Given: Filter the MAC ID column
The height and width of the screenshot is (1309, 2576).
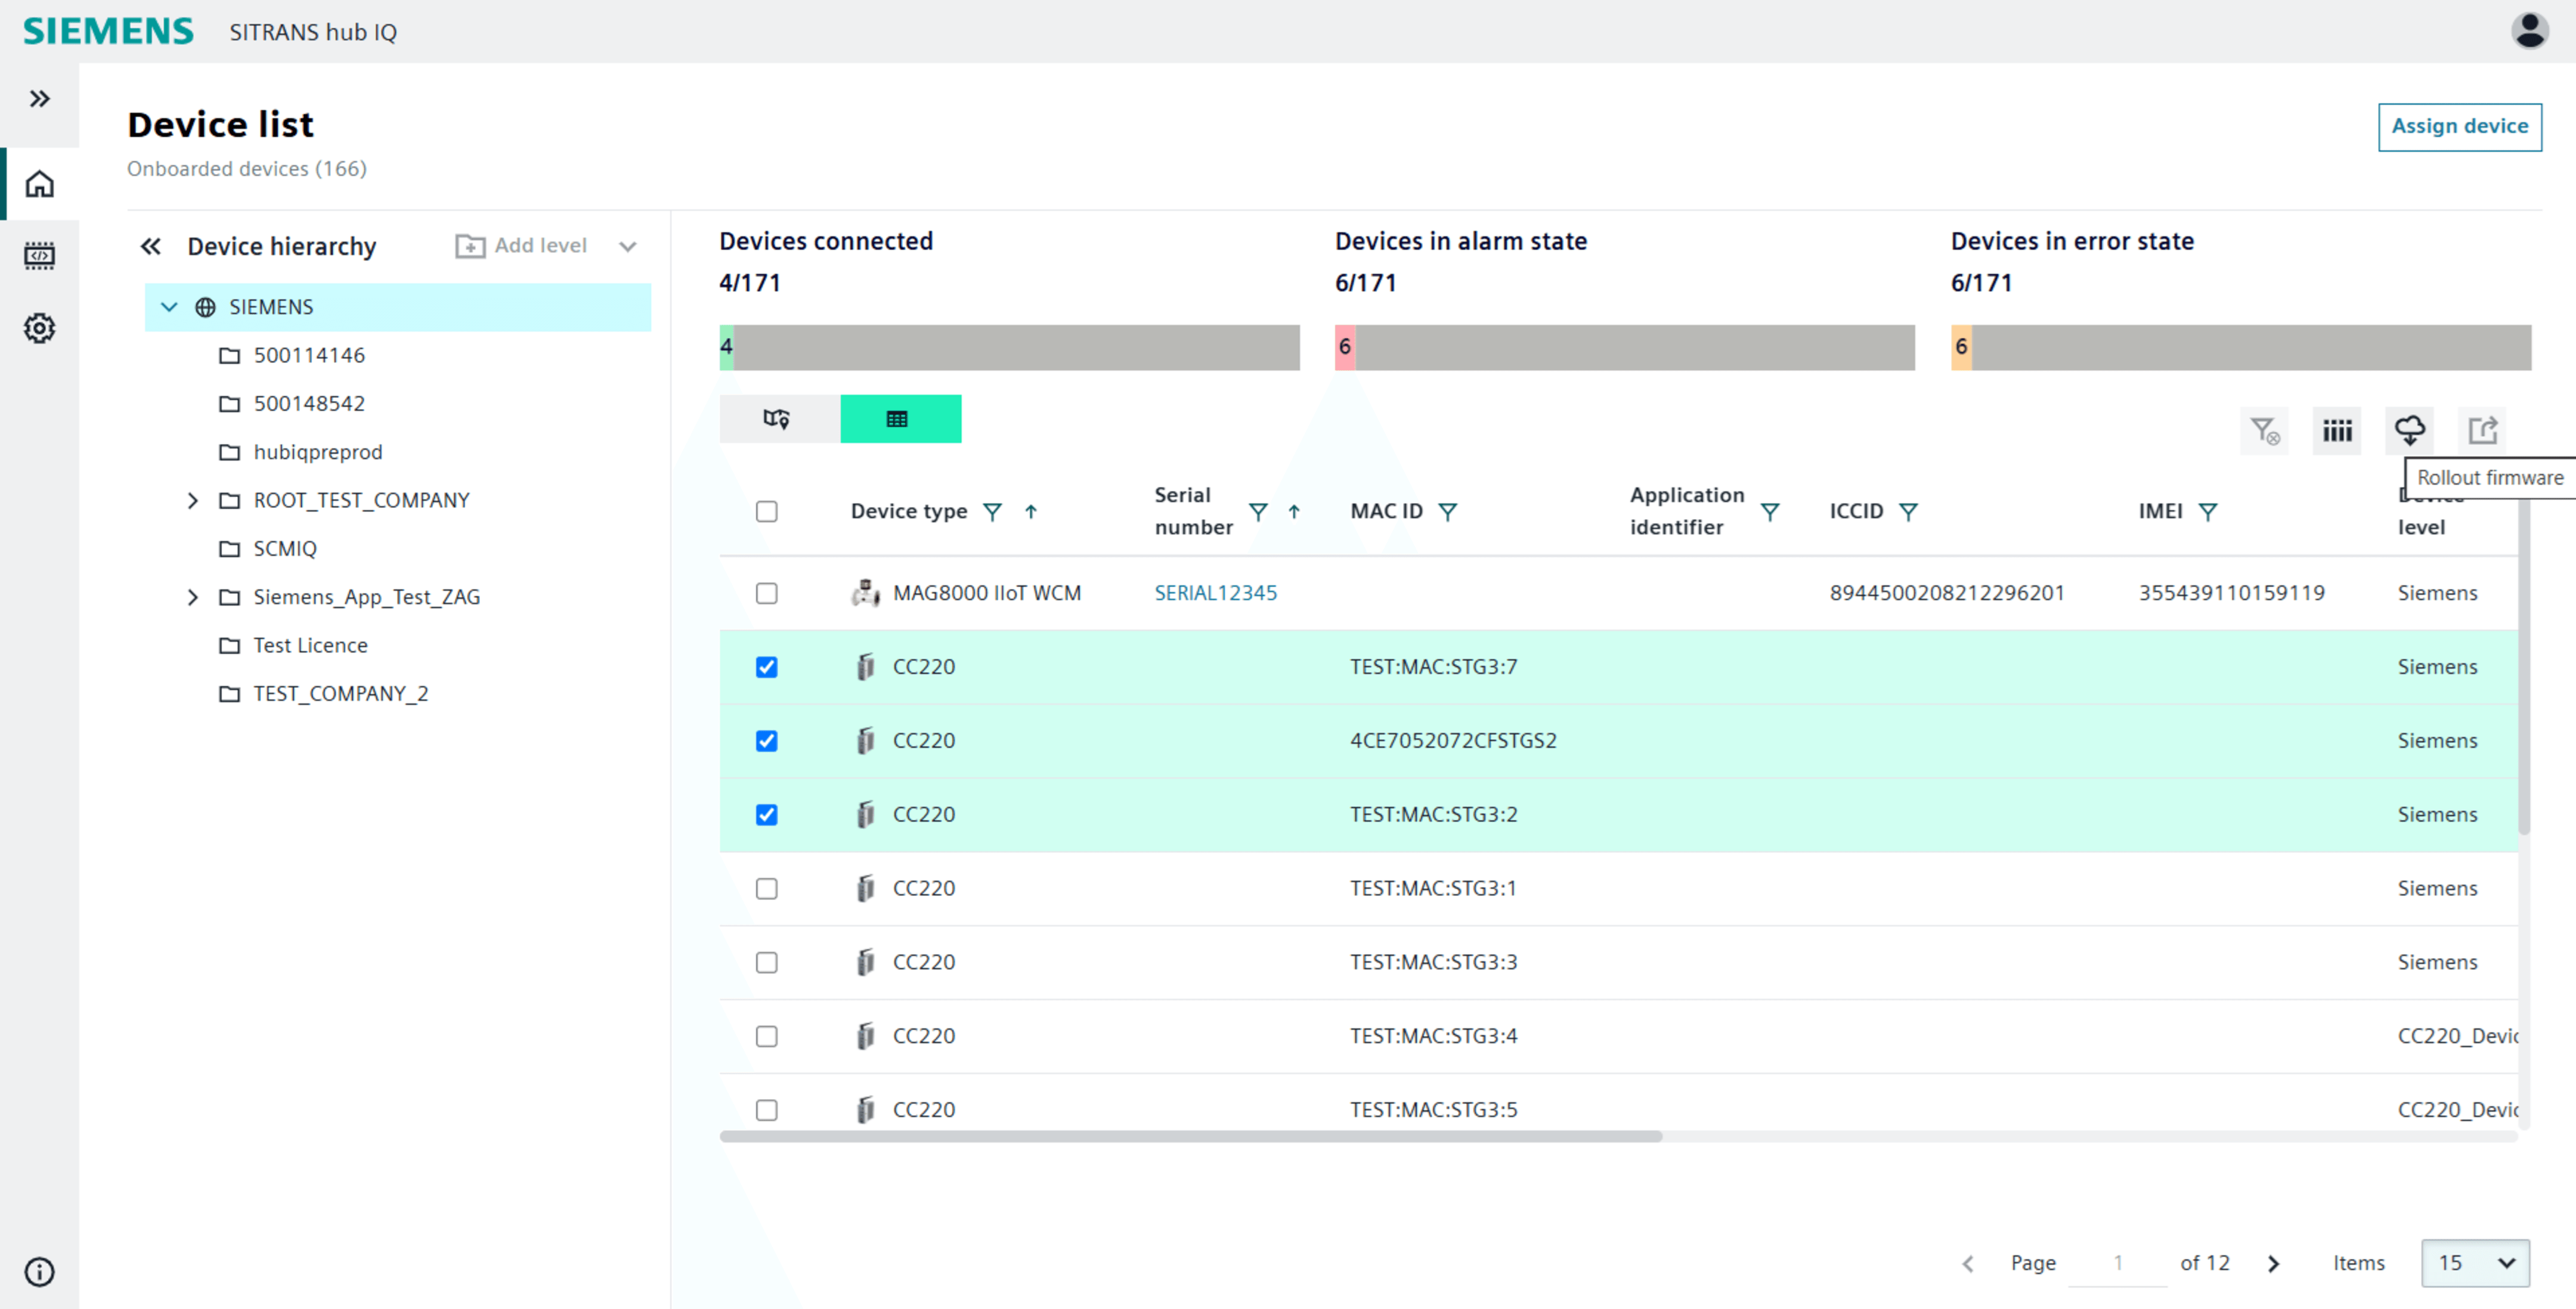Looking at the screenshot, I should 1447,512.
